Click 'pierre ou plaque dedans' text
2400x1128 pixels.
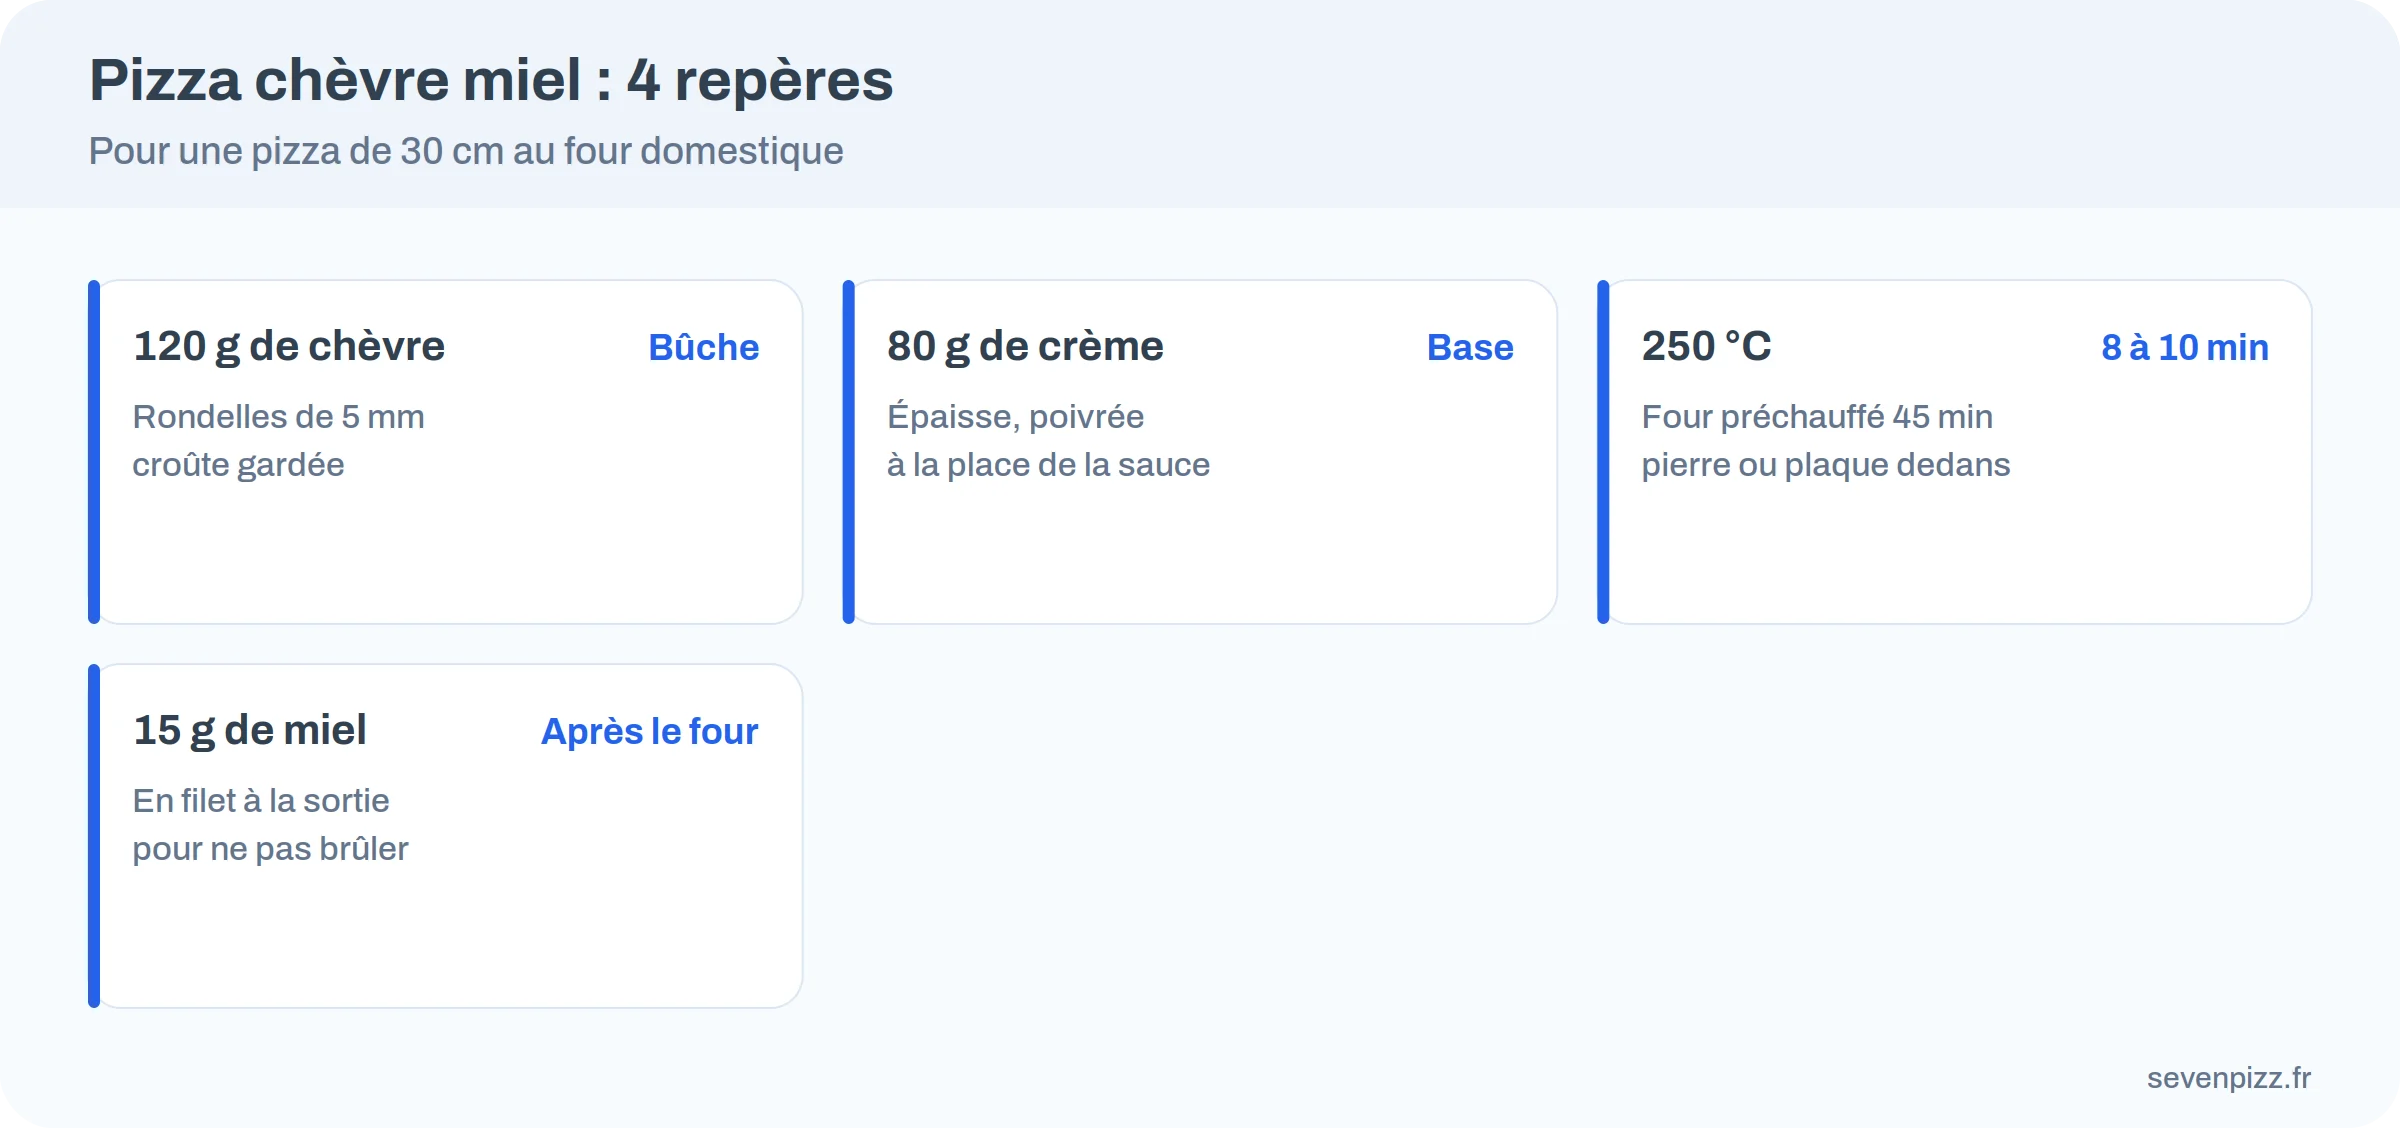pos(1826,465)
